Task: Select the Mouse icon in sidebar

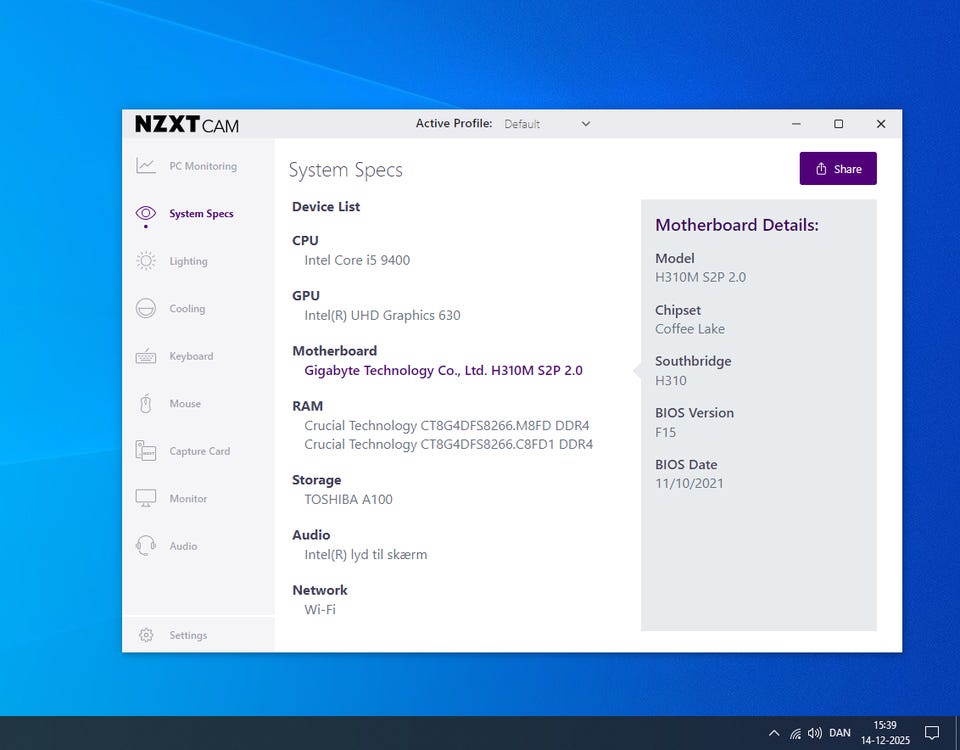Action: point(146,404)
